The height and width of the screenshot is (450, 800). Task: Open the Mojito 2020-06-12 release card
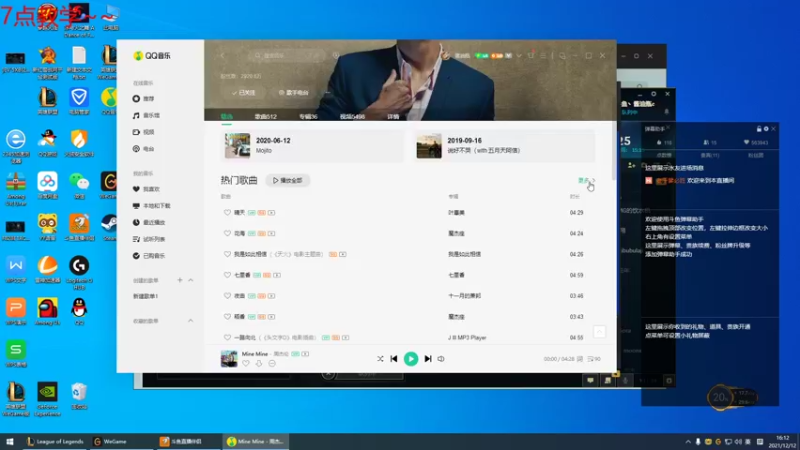(312, 145)
